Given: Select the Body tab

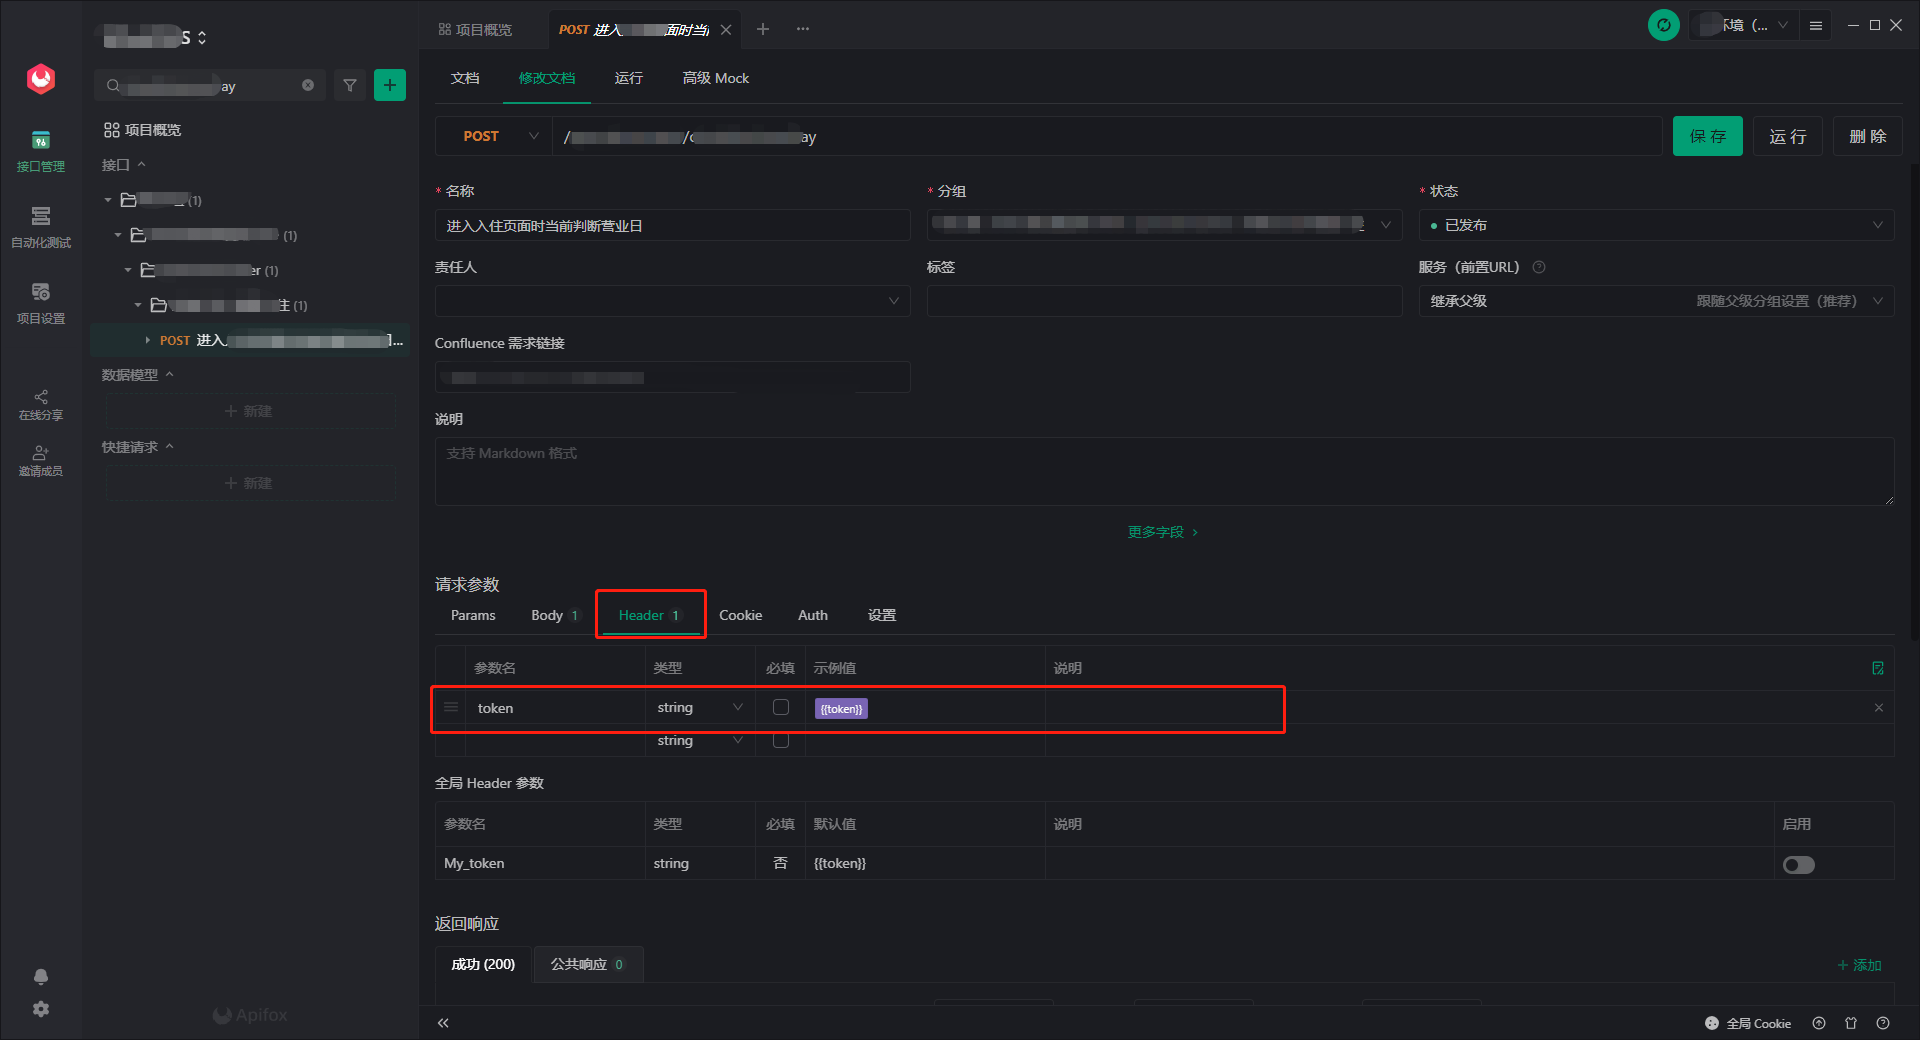Looking at the screenshot, I should point(555,615).
